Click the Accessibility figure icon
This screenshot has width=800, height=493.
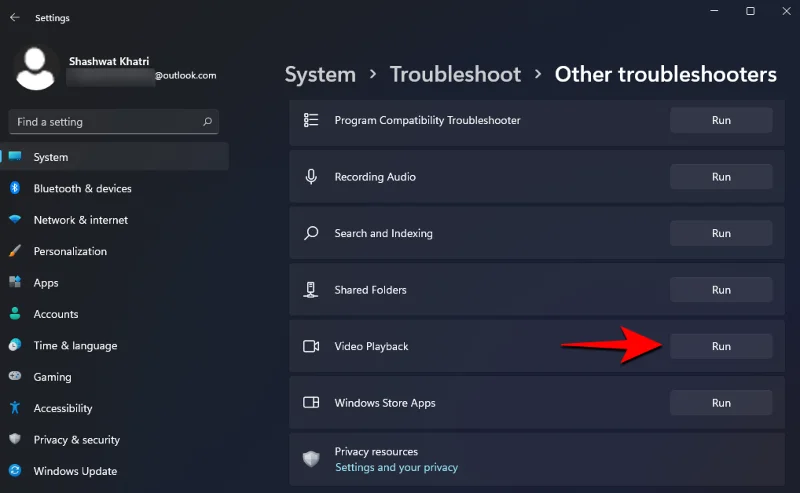pyautogui.click(x=15, y=407)
